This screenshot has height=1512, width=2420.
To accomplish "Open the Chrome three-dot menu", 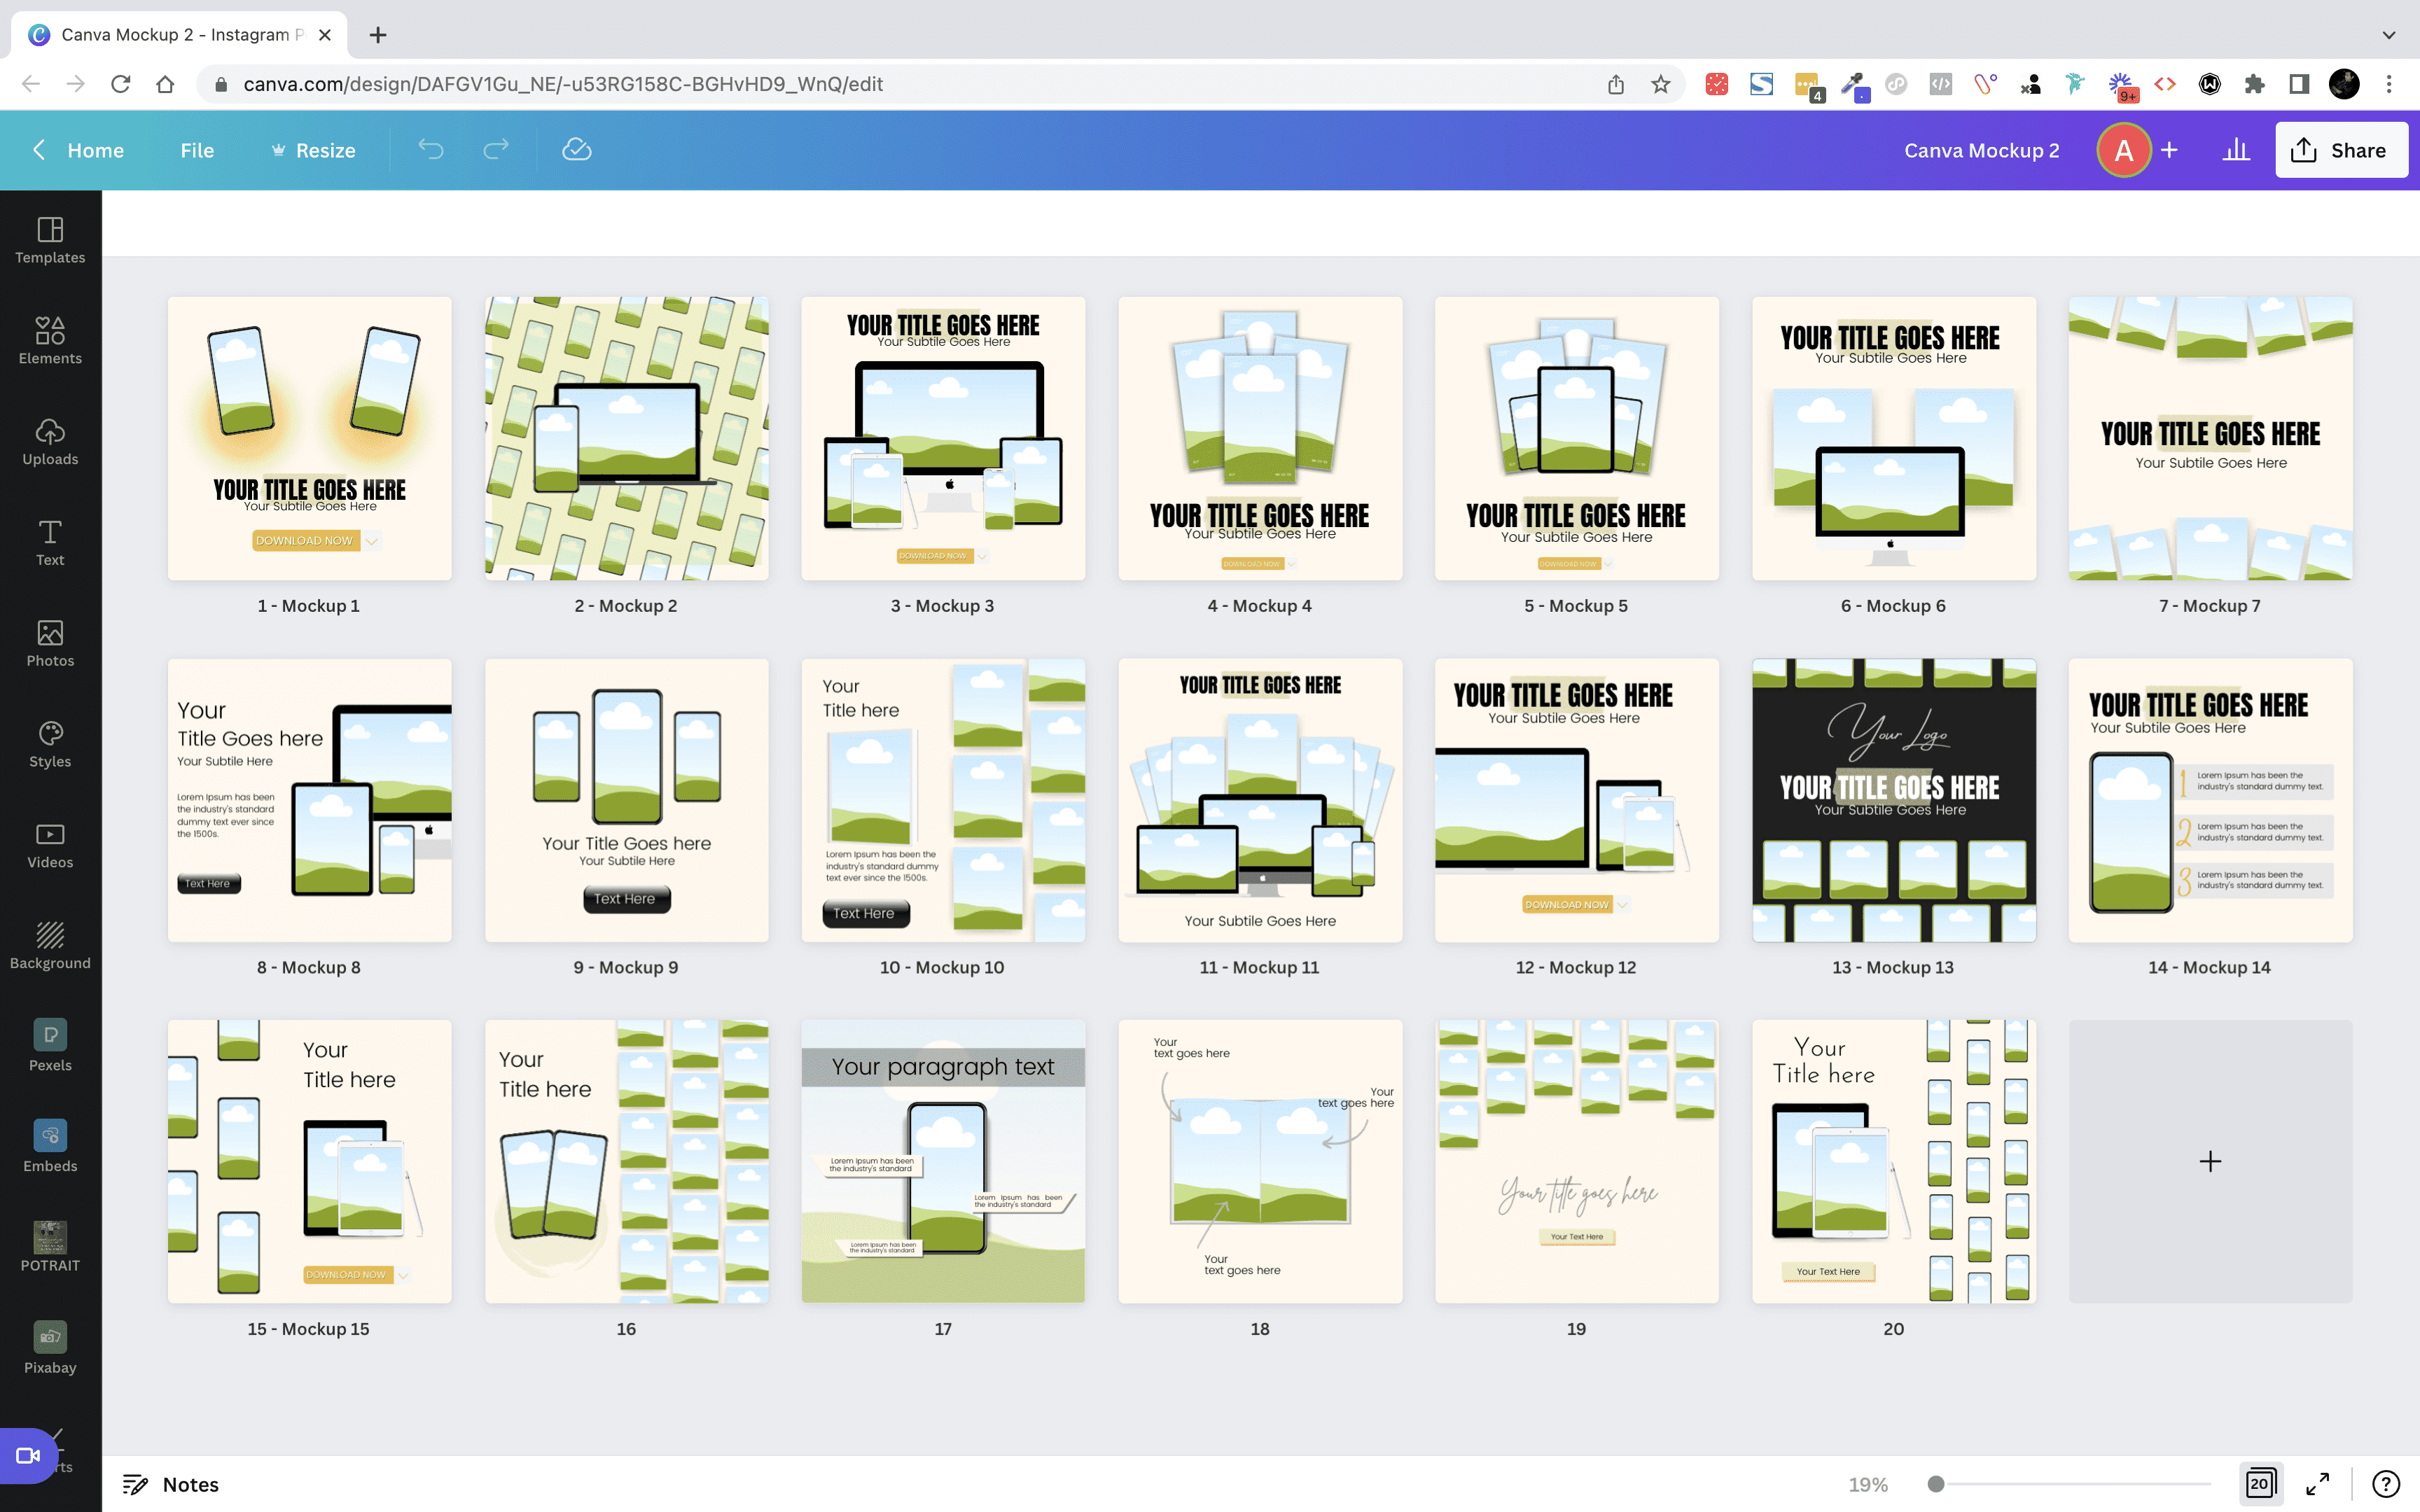I will point(2389,84).
